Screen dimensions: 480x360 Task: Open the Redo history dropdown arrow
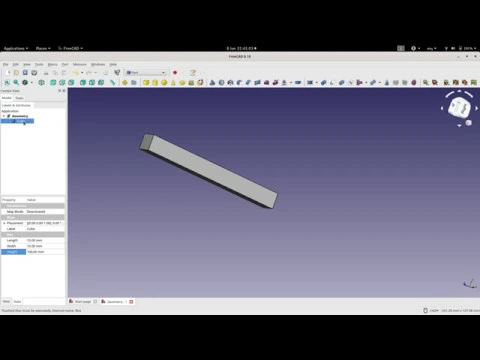tap(95, 73)
